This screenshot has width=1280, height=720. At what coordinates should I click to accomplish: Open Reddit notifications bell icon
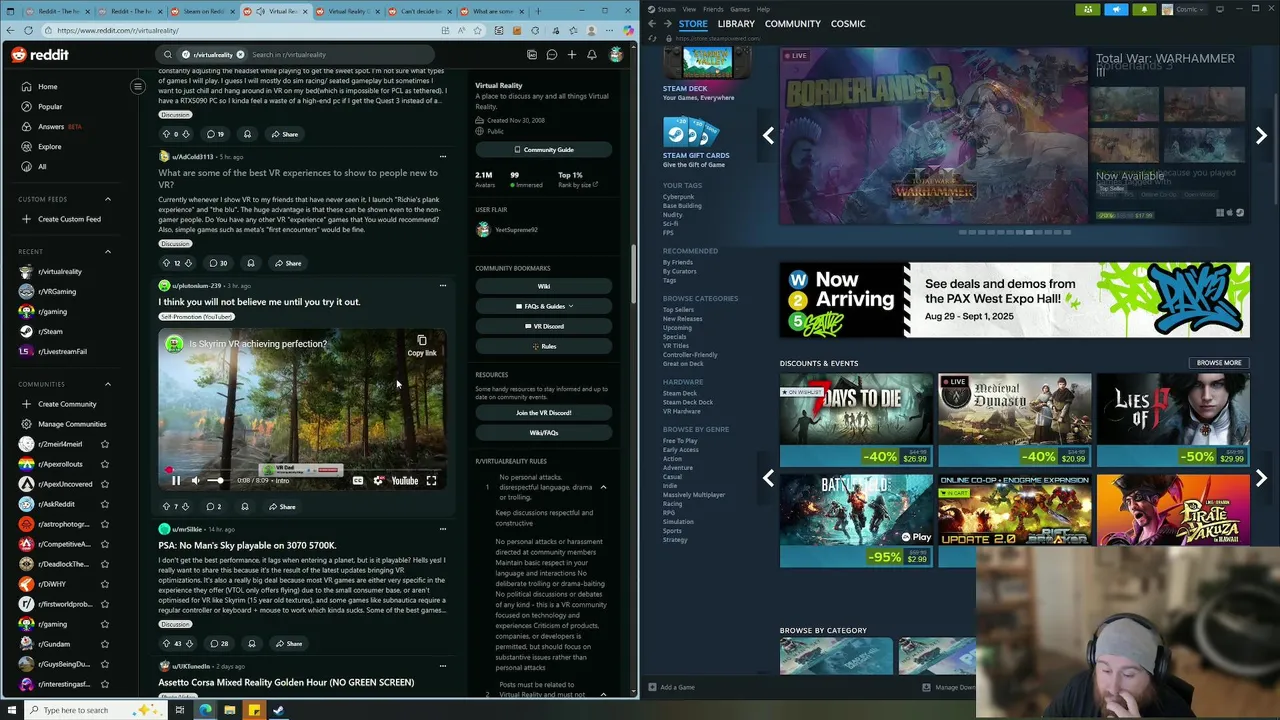pyautogui.click(x=592, y=55)
